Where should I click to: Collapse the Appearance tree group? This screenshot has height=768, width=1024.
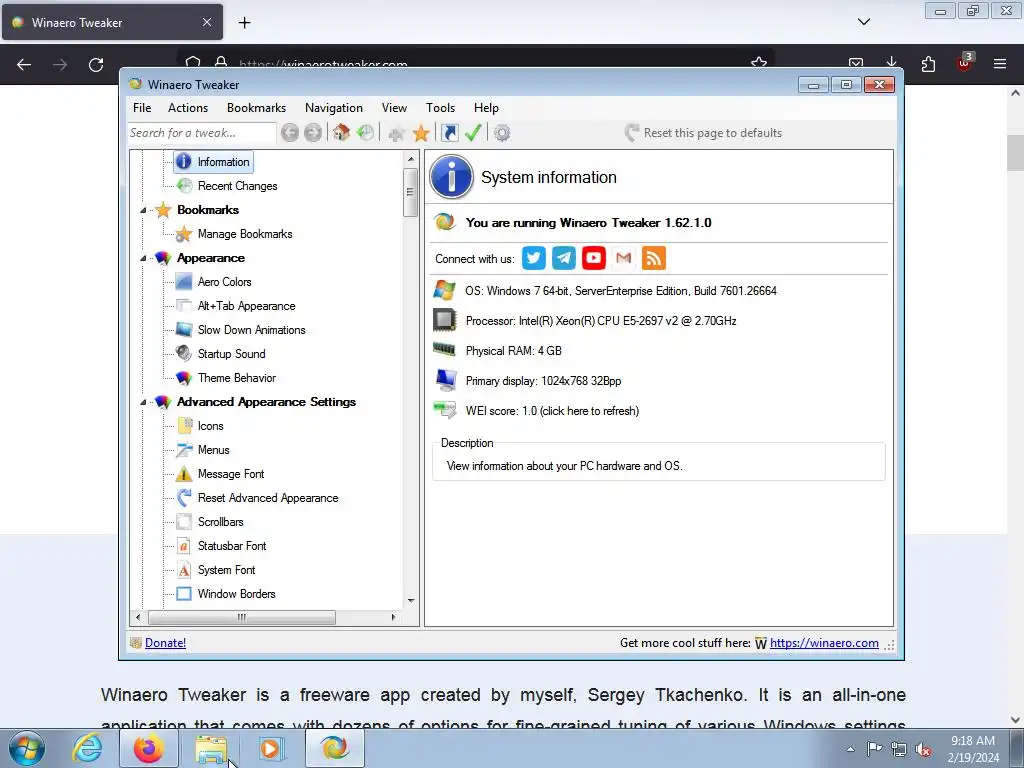pos(143,259)
